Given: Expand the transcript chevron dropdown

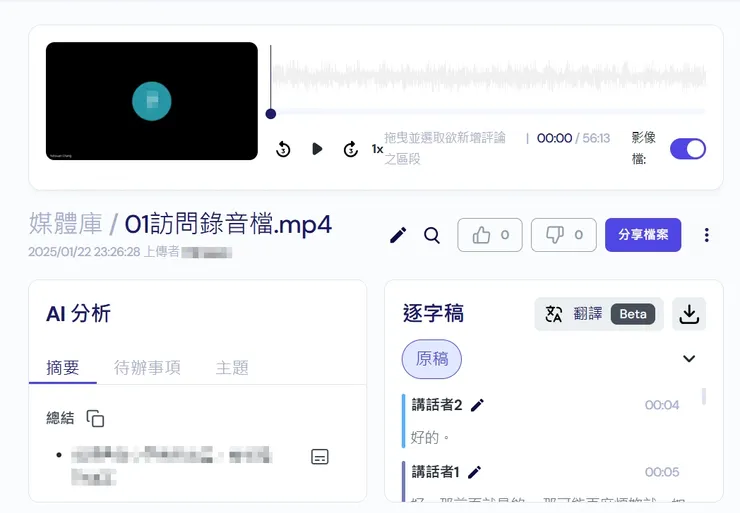Looking at the screenshot, I should click(689, 359).
